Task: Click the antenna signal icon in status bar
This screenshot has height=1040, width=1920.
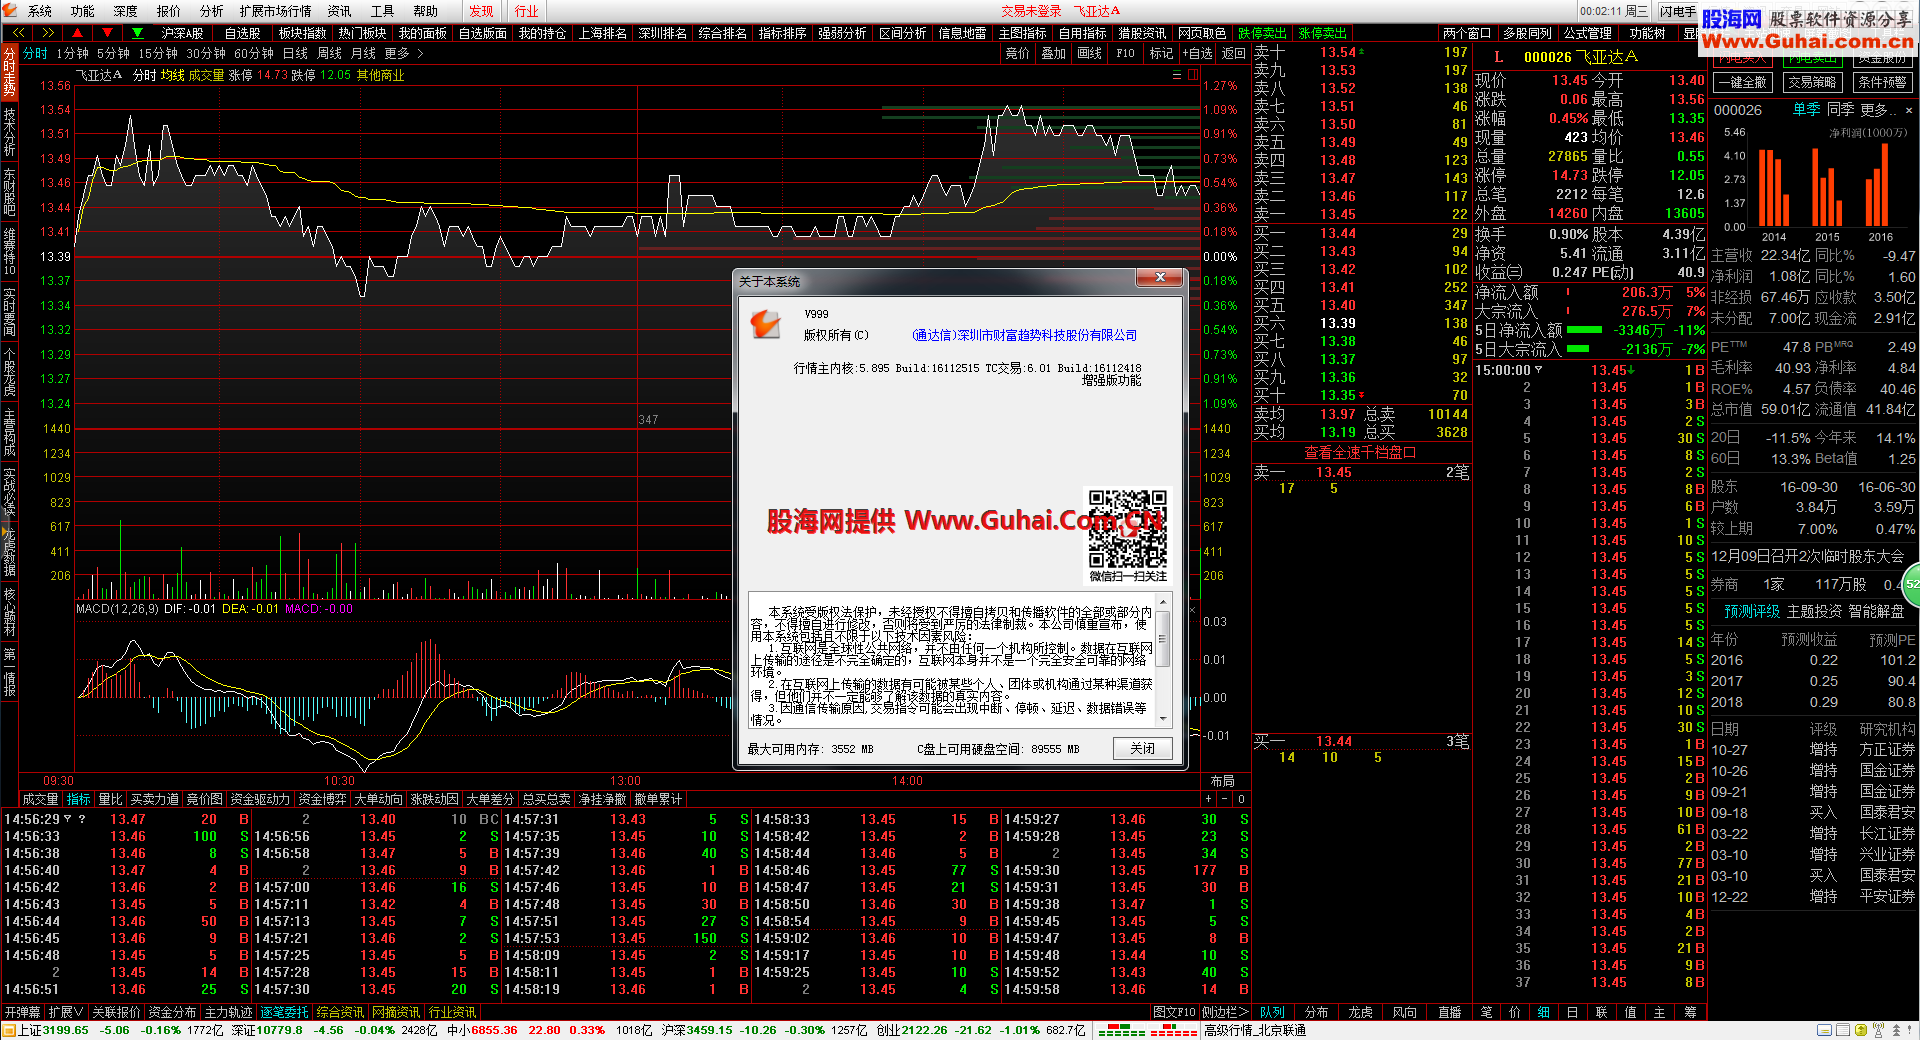Action: [x=1877, y=1030]
